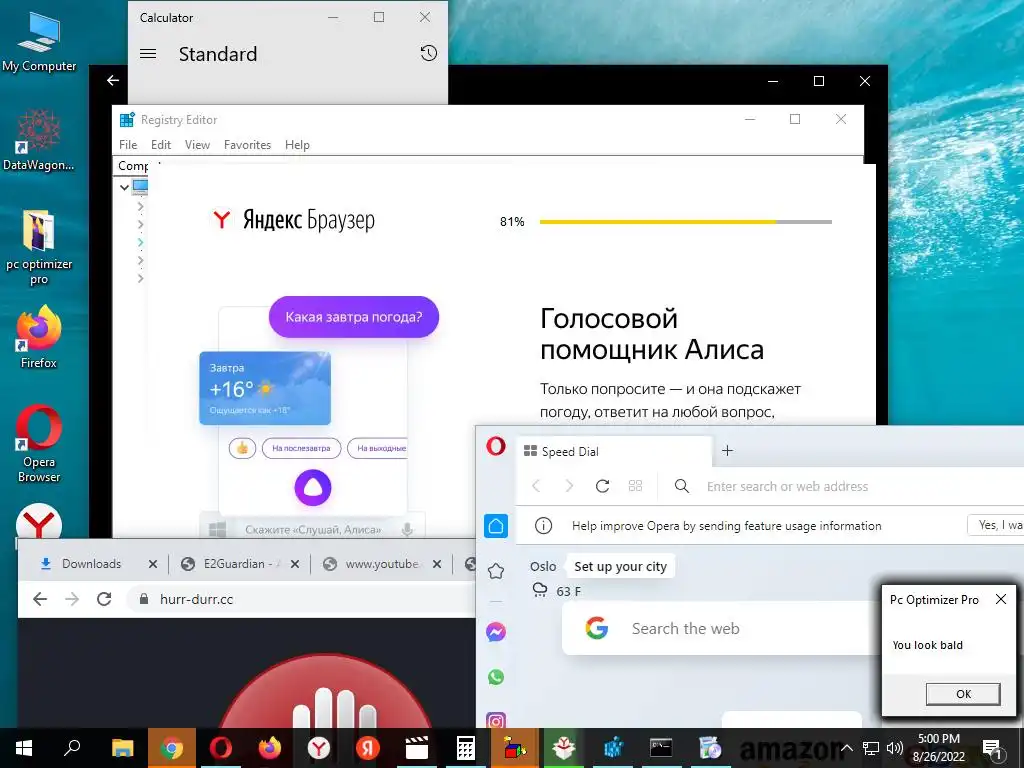Open the Opera main menu logo
This screenshot has height=768, width=1024.
click(496, 447)
